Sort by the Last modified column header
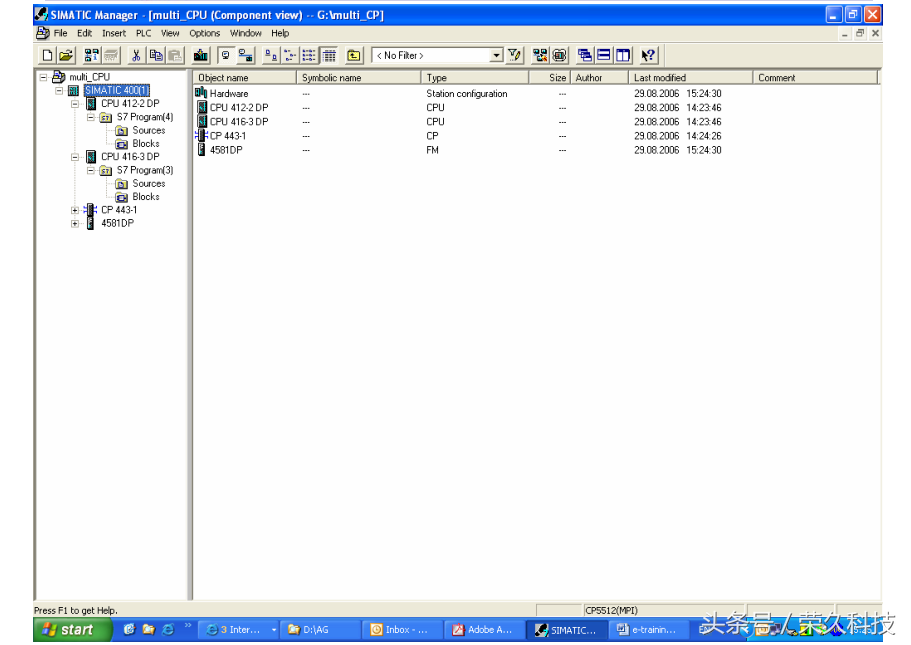 660,78
